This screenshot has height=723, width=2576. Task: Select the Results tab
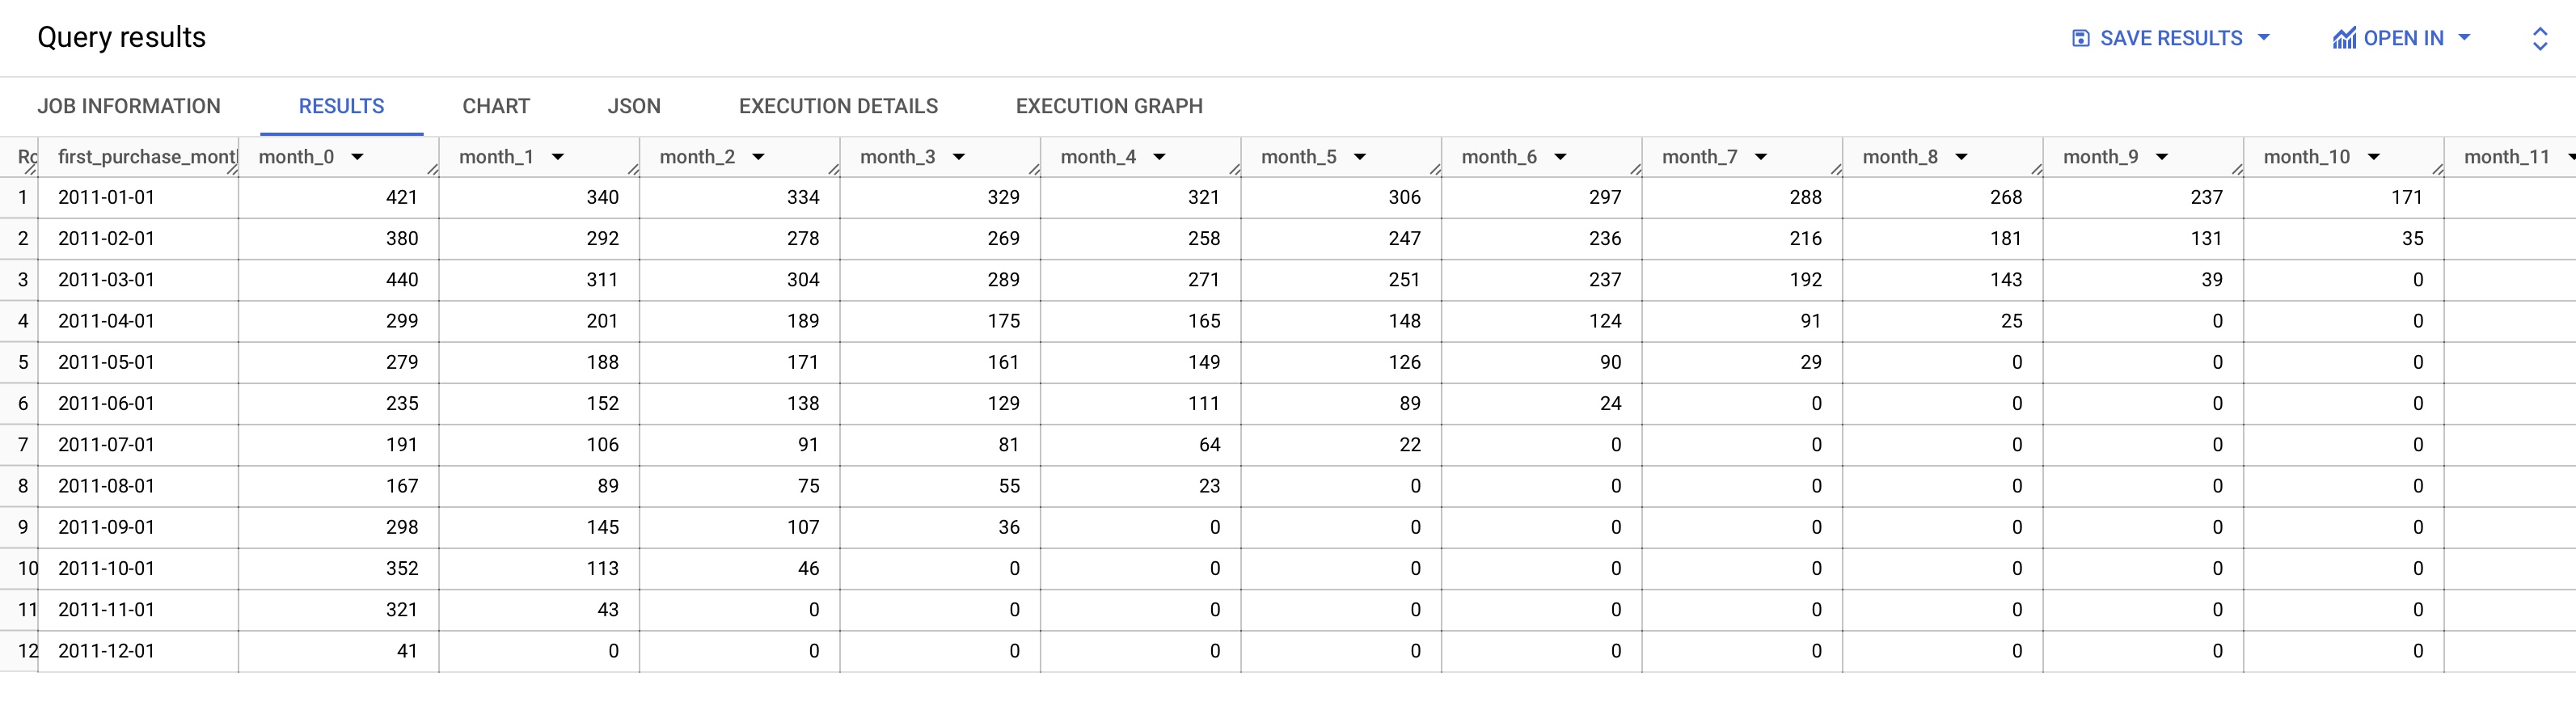pos(341,106)
